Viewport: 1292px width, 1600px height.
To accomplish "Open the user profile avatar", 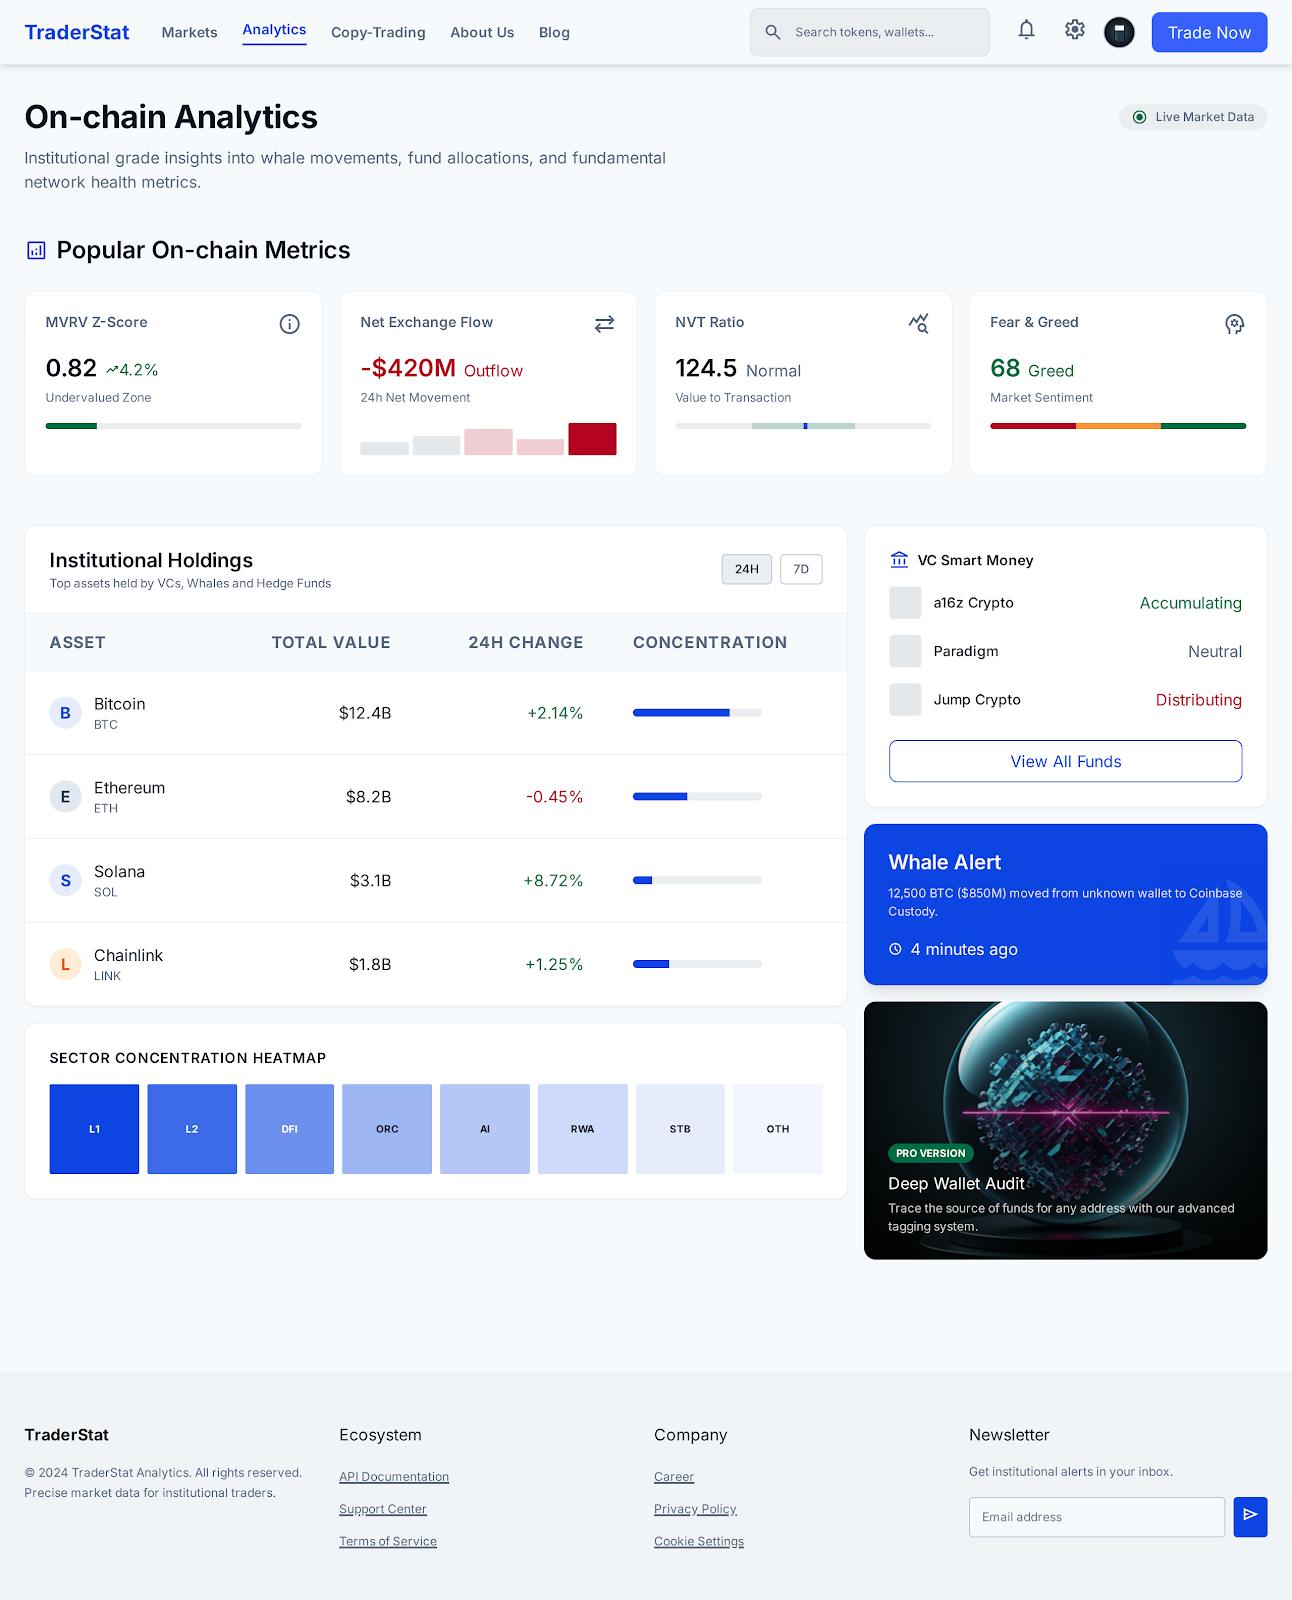I will 1119,32.
